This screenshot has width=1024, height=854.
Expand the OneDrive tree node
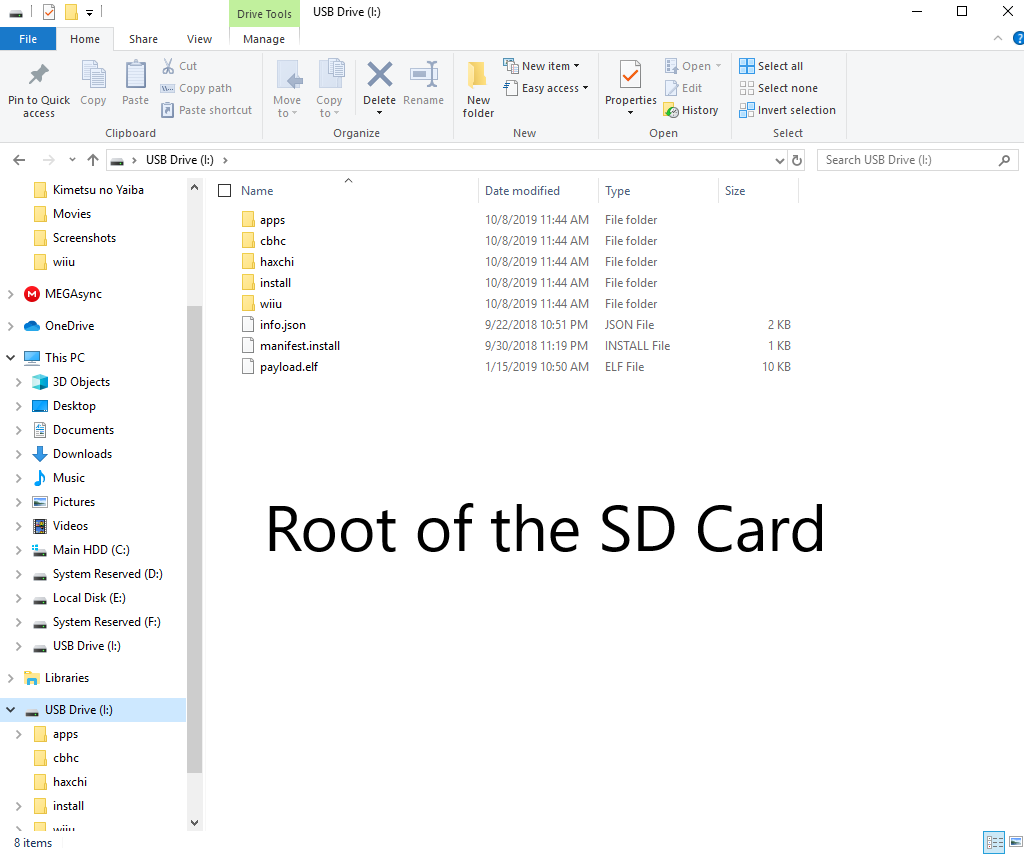coord(10,326)
